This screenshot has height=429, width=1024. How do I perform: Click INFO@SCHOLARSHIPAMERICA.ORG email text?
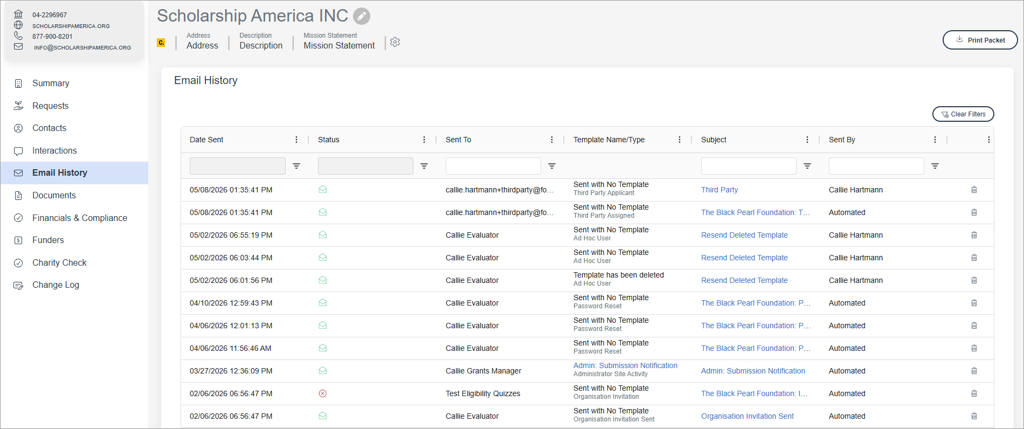[82, 48]
